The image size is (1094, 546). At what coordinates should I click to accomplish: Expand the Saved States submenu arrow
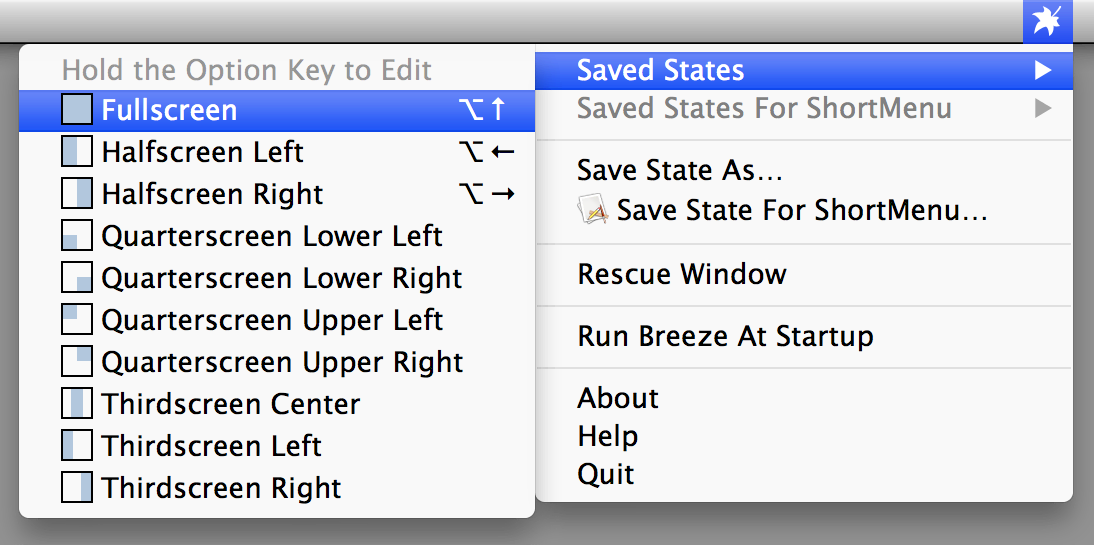click(x=1043, y=71)
